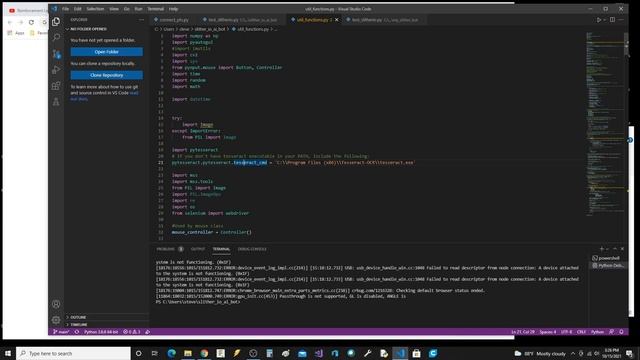This screenshot has width=640, height=360.
Task: Expand the Outline section
Action: click(x=107, y=317)
